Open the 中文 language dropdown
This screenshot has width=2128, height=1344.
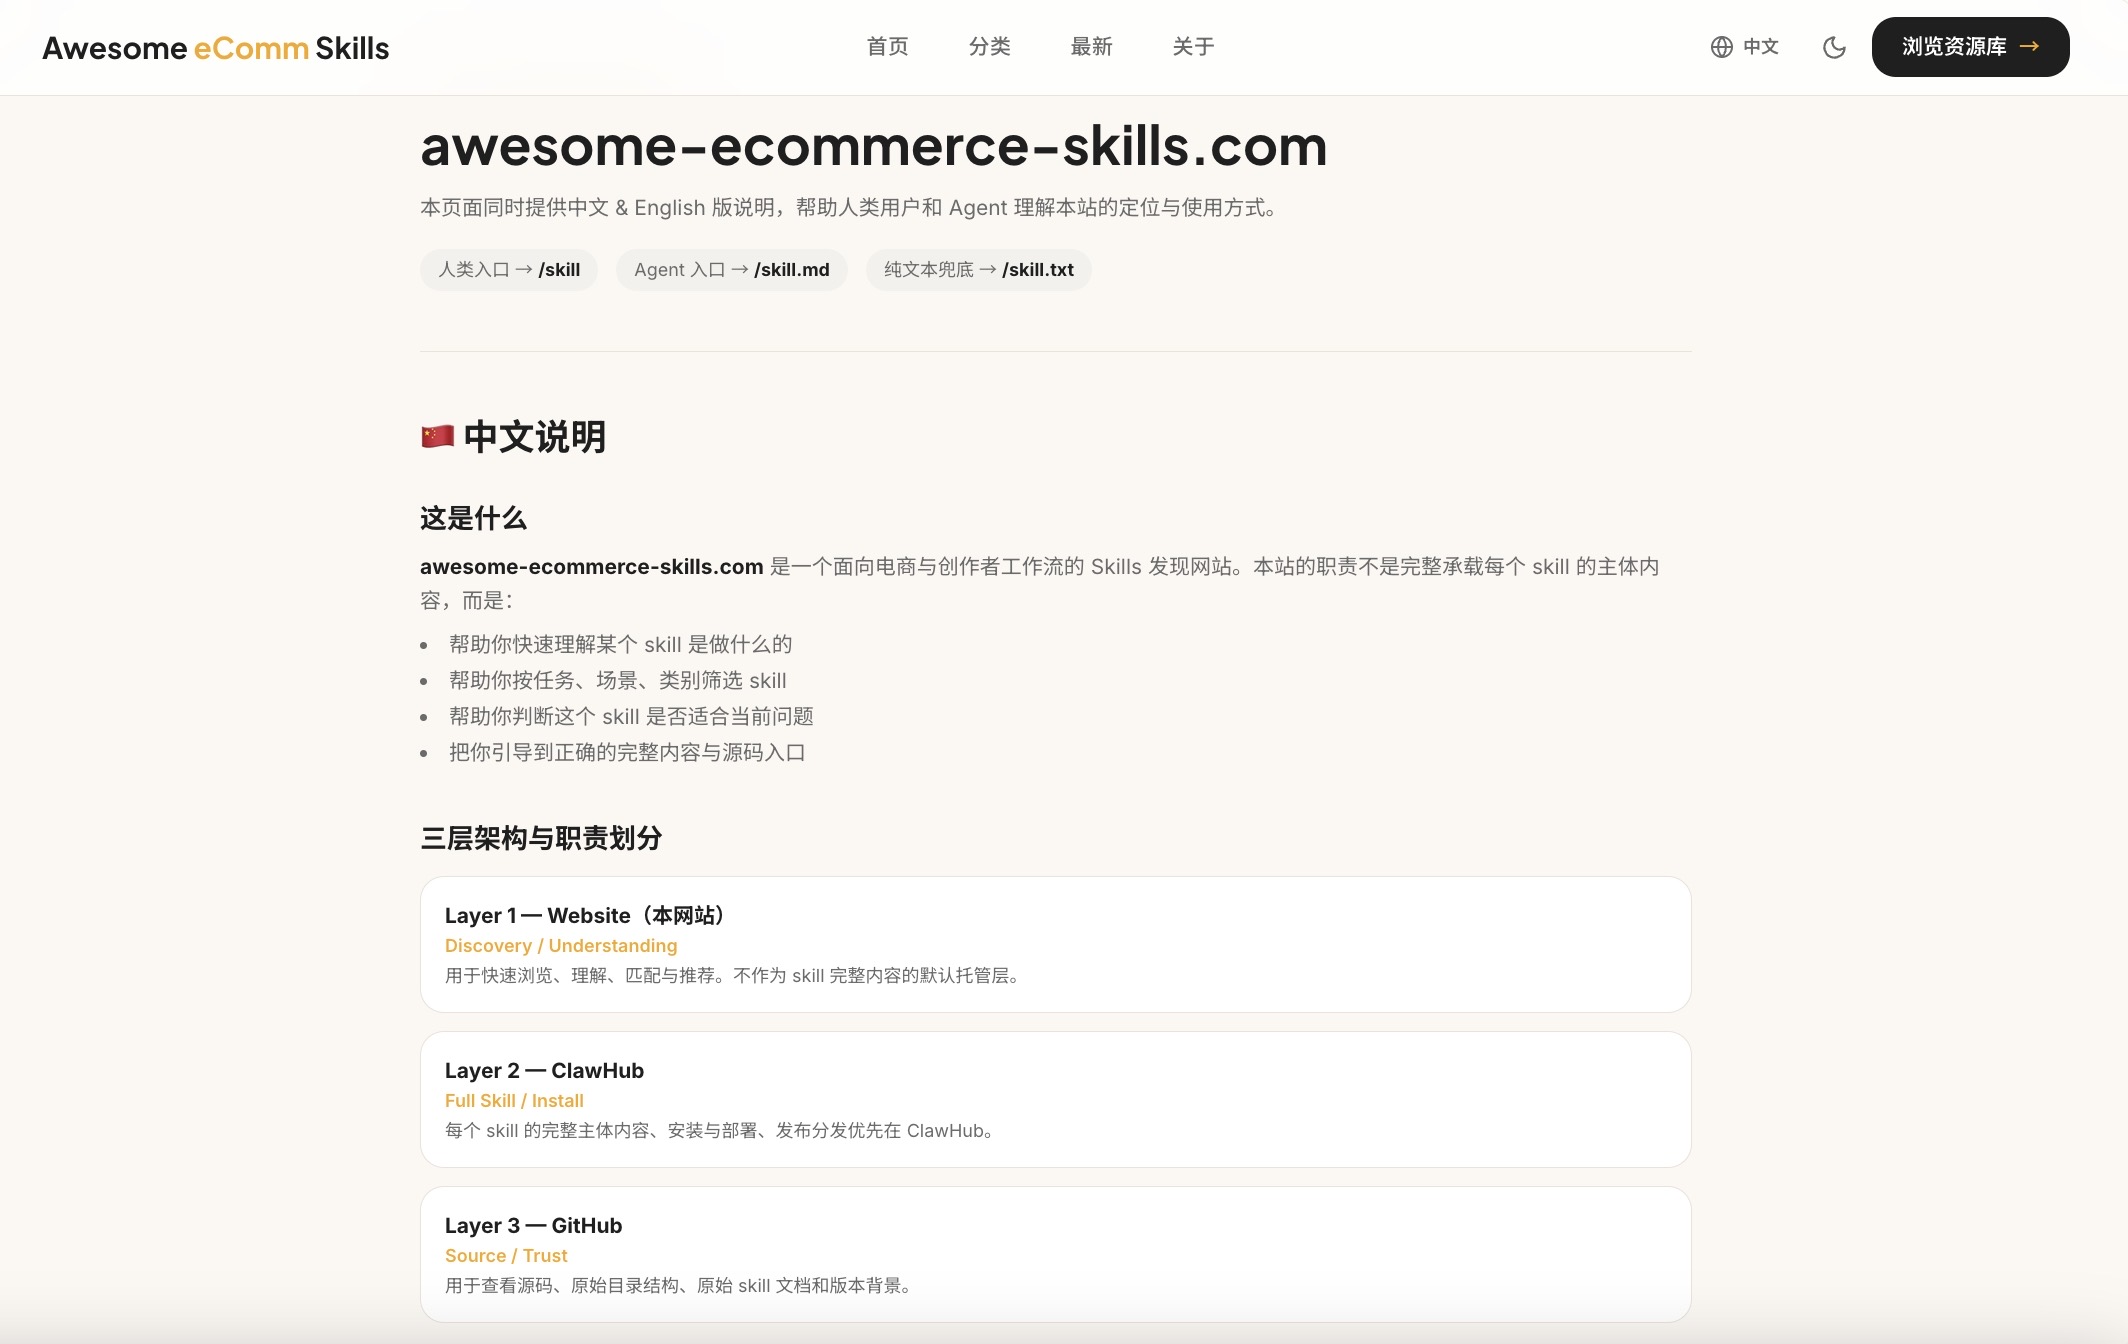(1760, 47)
